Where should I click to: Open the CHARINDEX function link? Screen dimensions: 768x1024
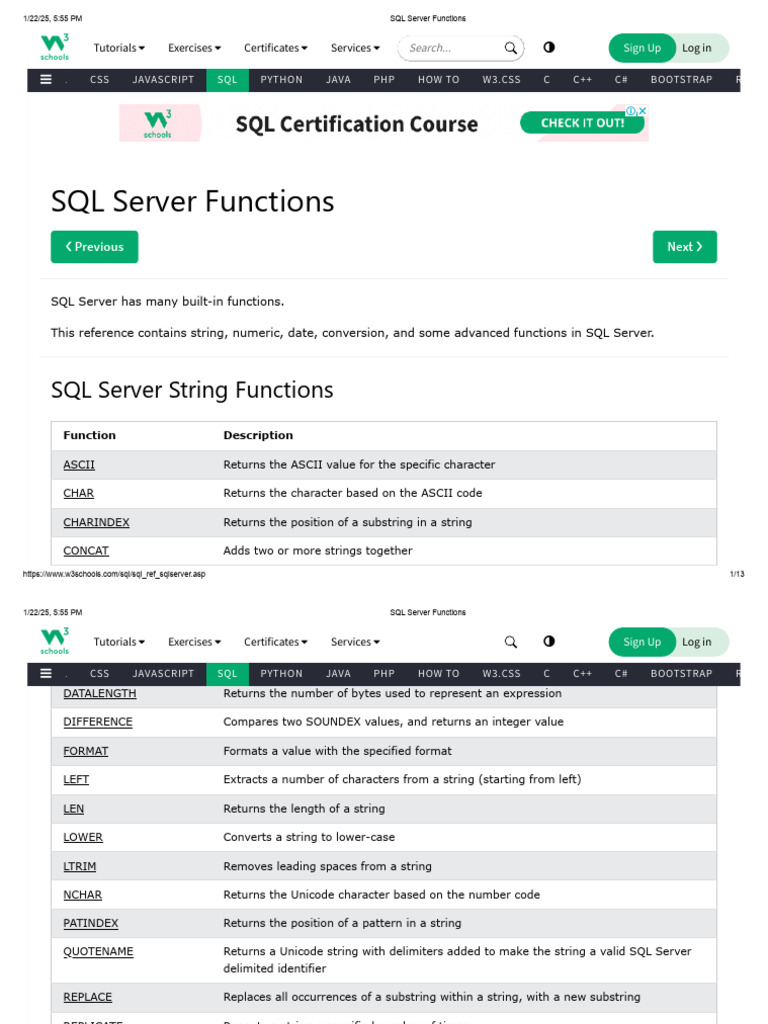coord(96,522)
